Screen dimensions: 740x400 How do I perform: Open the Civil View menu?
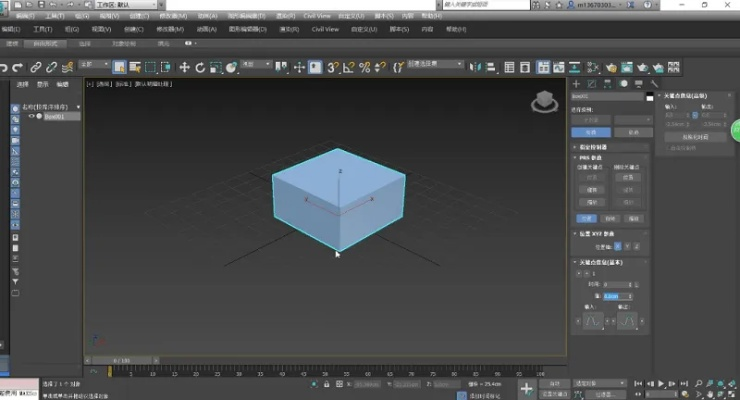(325, 29)
